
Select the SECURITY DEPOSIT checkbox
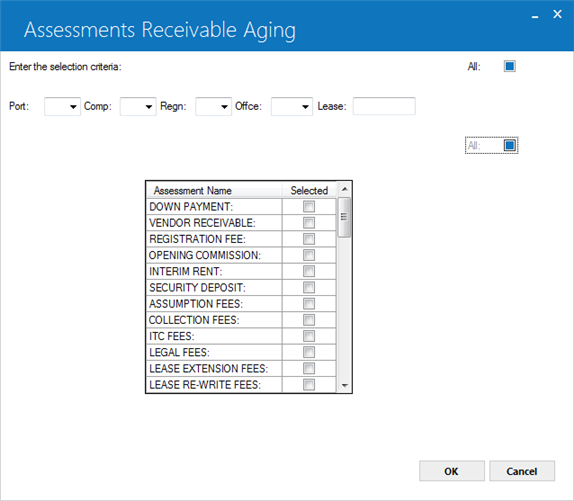(x=309, y=287)
